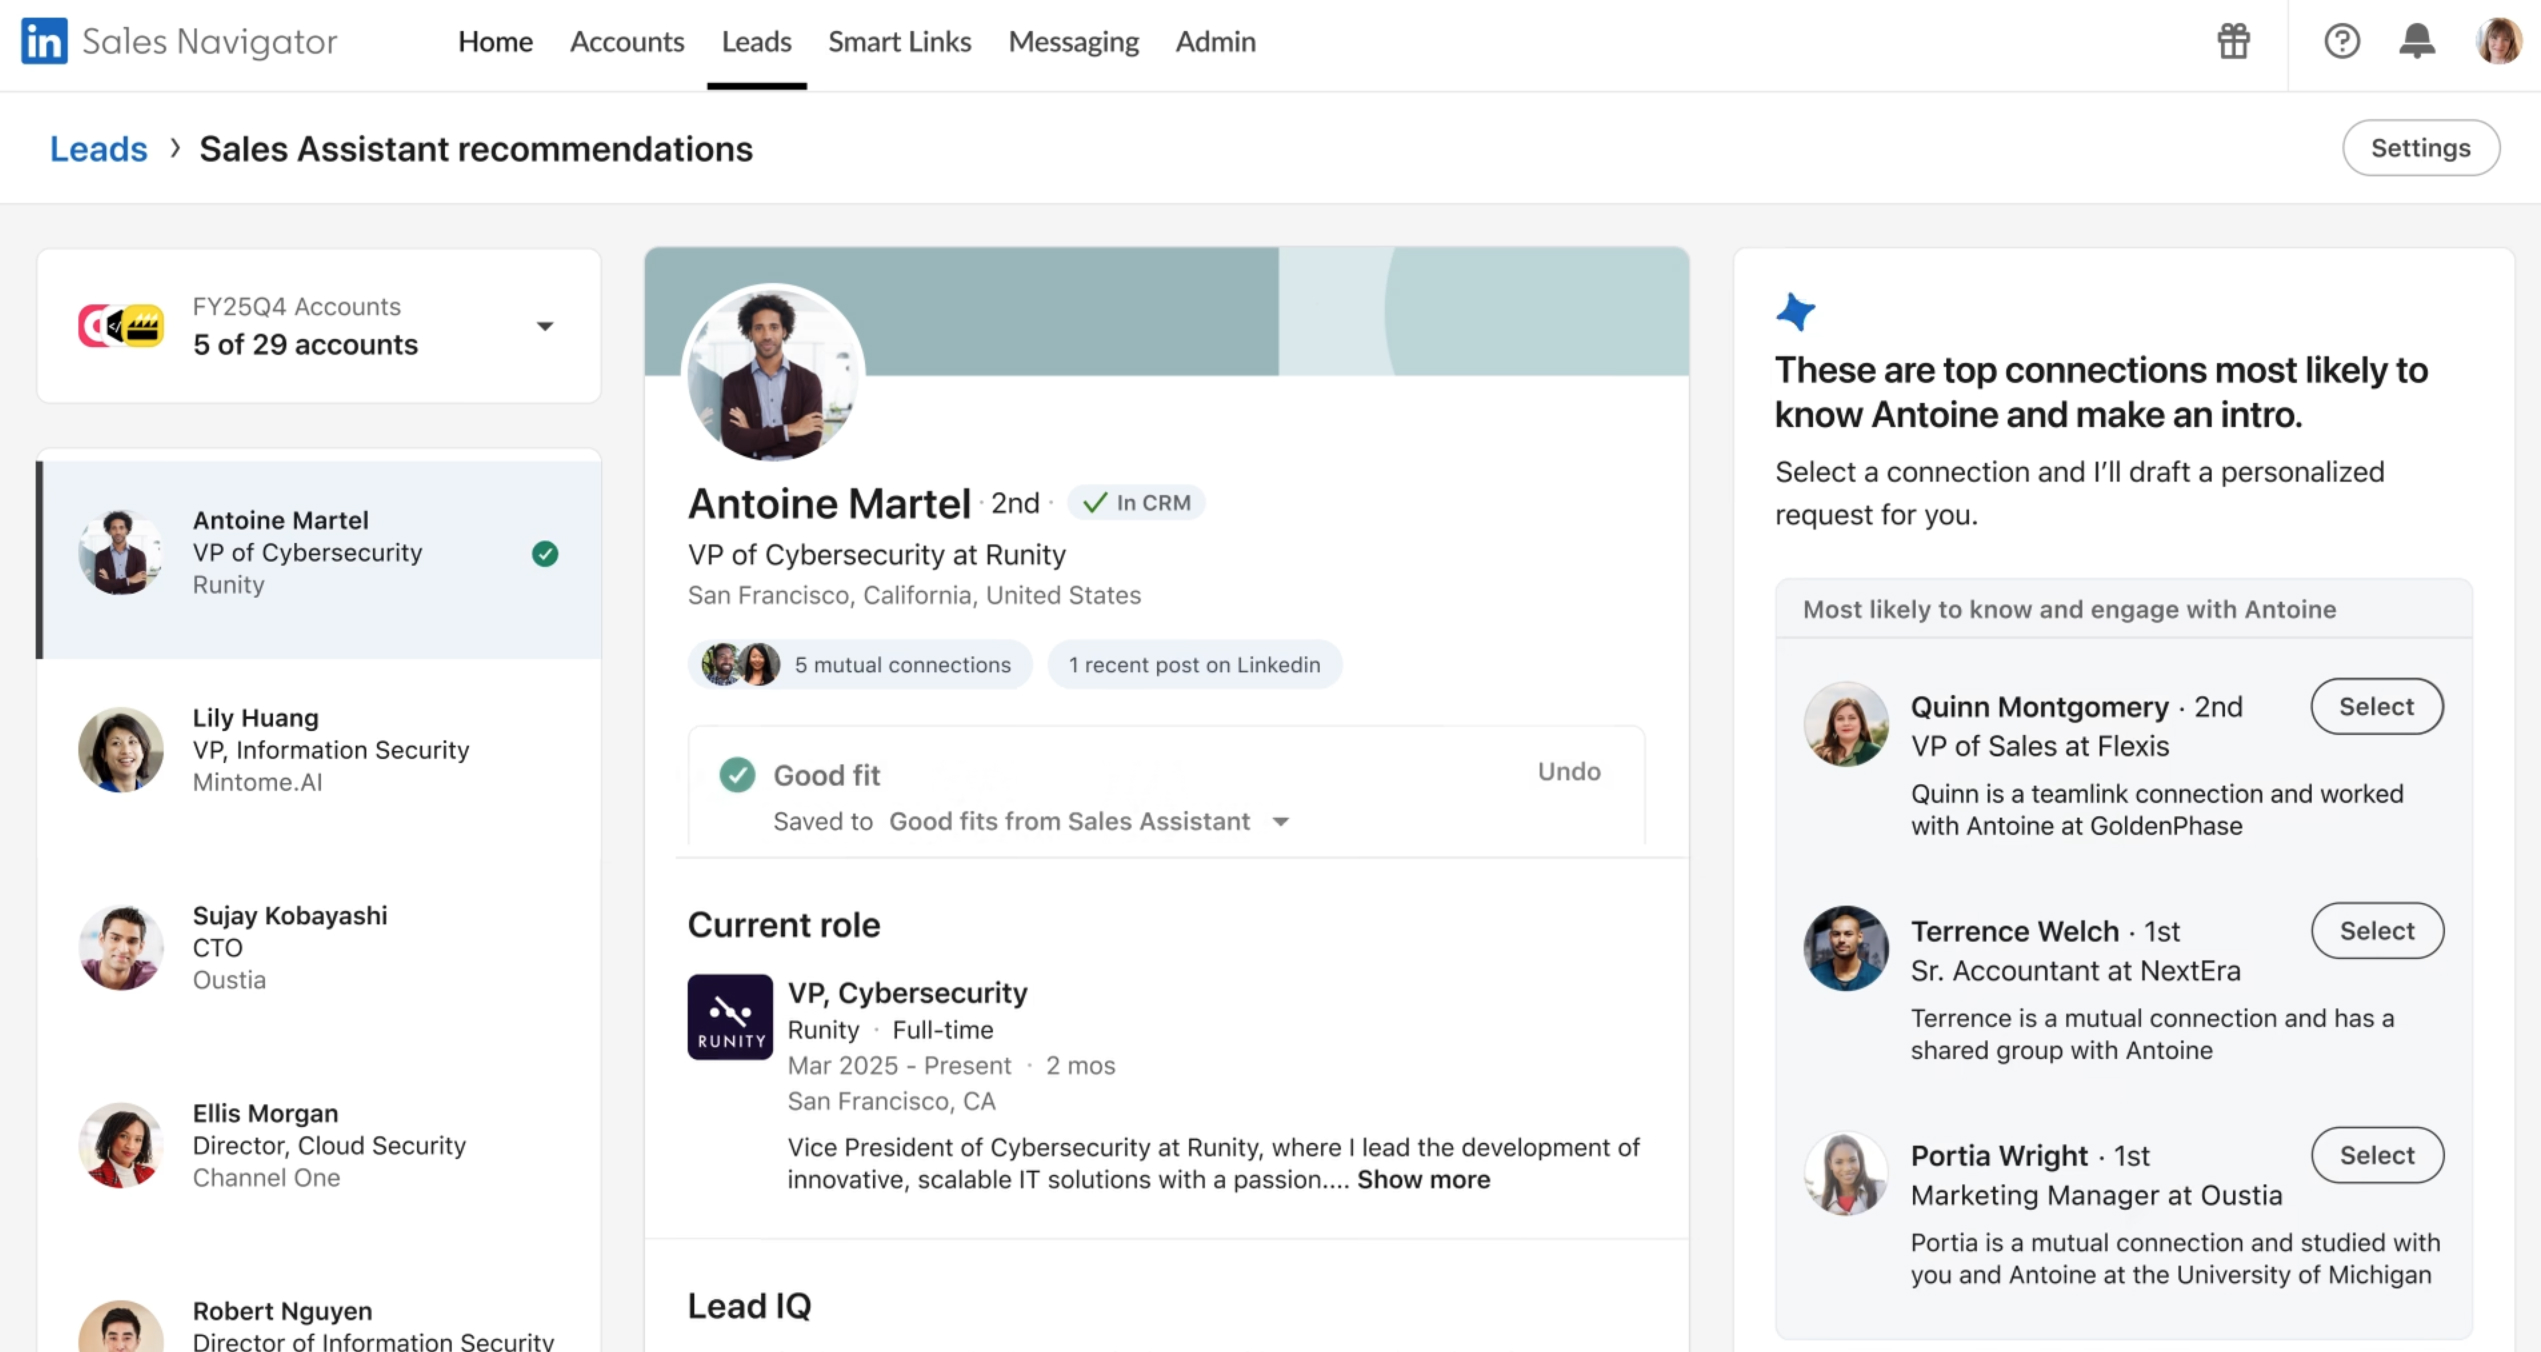Viewport: 2541px width, 1352px height.
Task: Select Quinn Montgomery for an intro
Action: 2376,707
